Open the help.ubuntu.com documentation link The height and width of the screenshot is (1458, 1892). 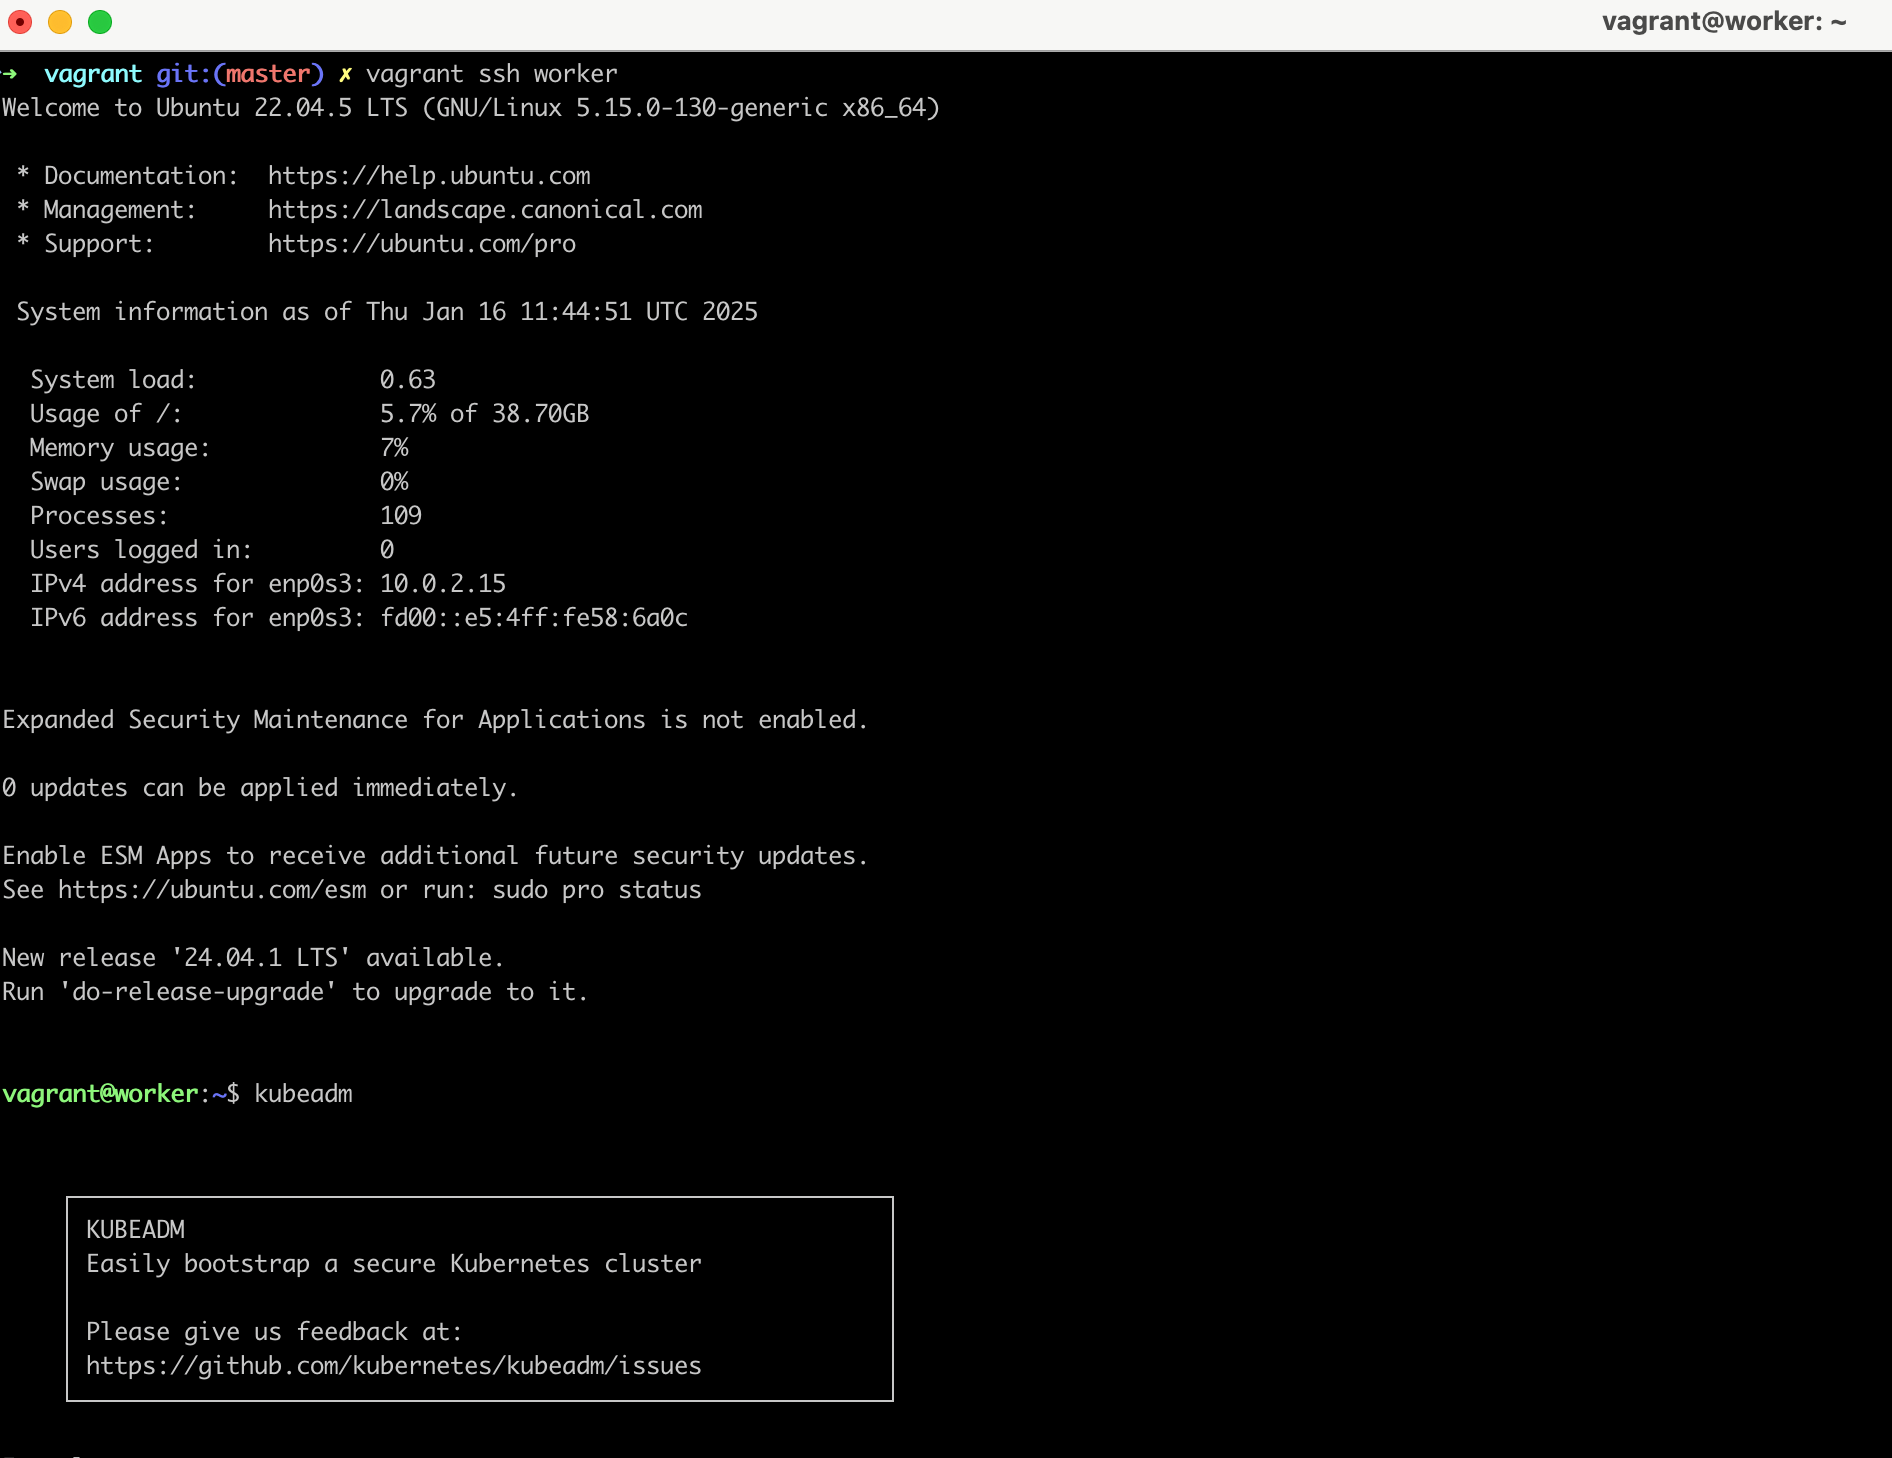click(428, 175)
